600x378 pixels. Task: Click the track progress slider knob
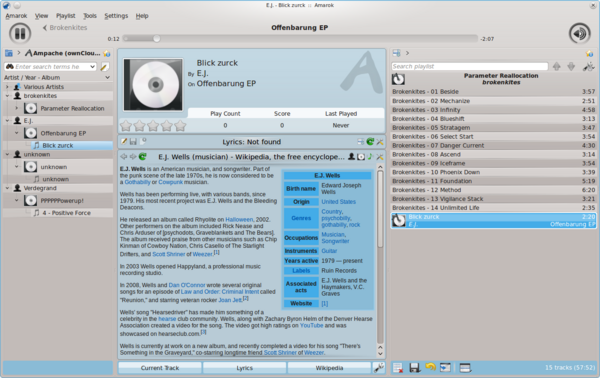pyautogui.click(x=157, y=39)
